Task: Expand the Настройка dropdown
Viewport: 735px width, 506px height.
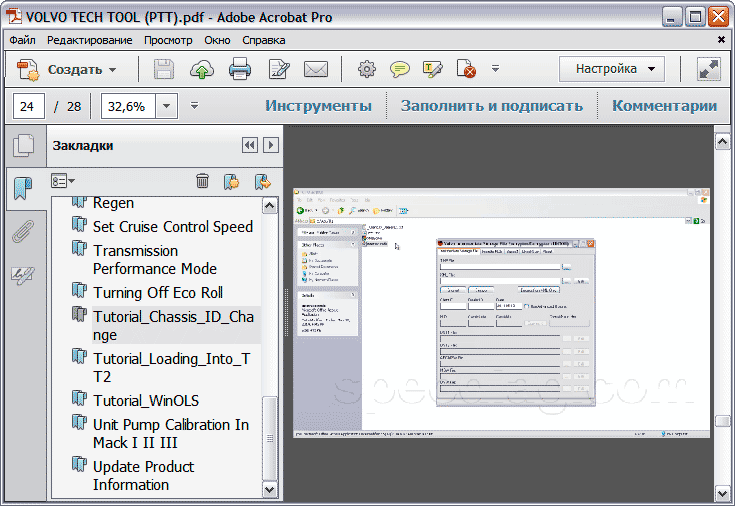Action: click(611, 69)
